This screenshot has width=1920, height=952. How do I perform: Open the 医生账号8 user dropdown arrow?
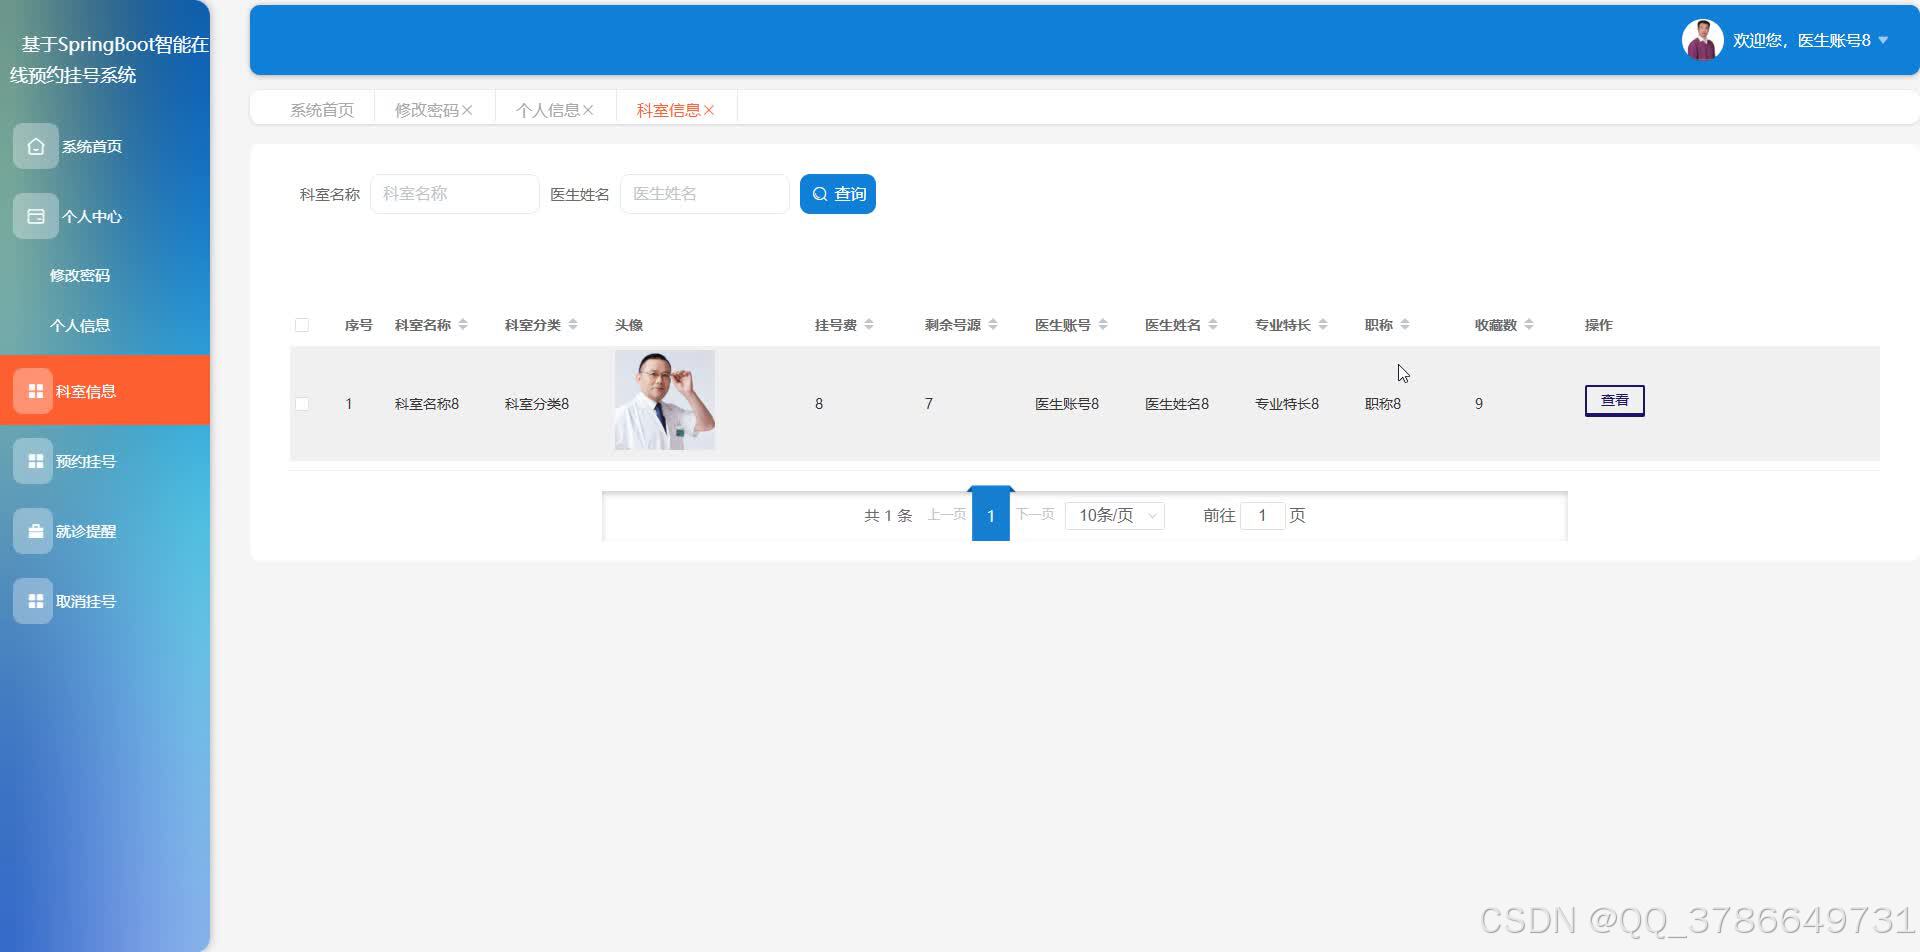point(1883,41)
